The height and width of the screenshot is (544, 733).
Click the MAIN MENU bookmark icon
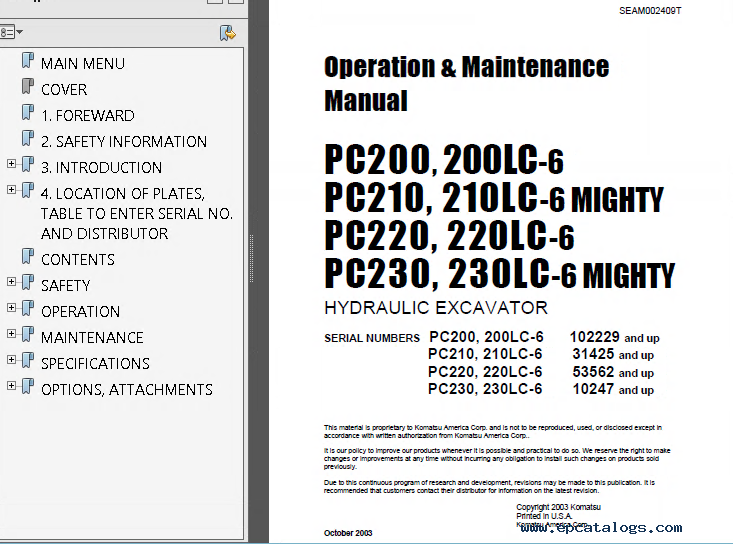point(28,61)
